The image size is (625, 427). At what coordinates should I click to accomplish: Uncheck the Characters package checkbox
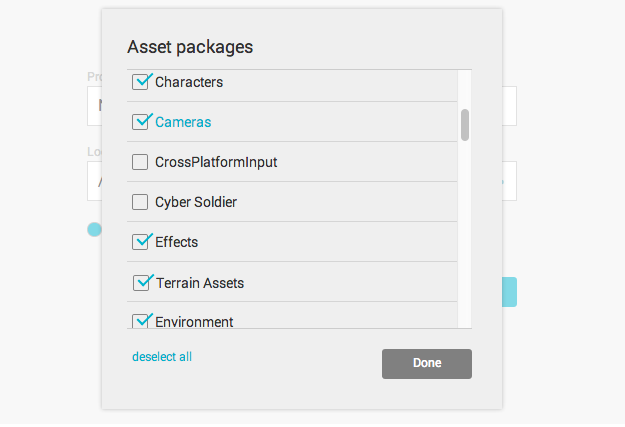click(141, 82)
